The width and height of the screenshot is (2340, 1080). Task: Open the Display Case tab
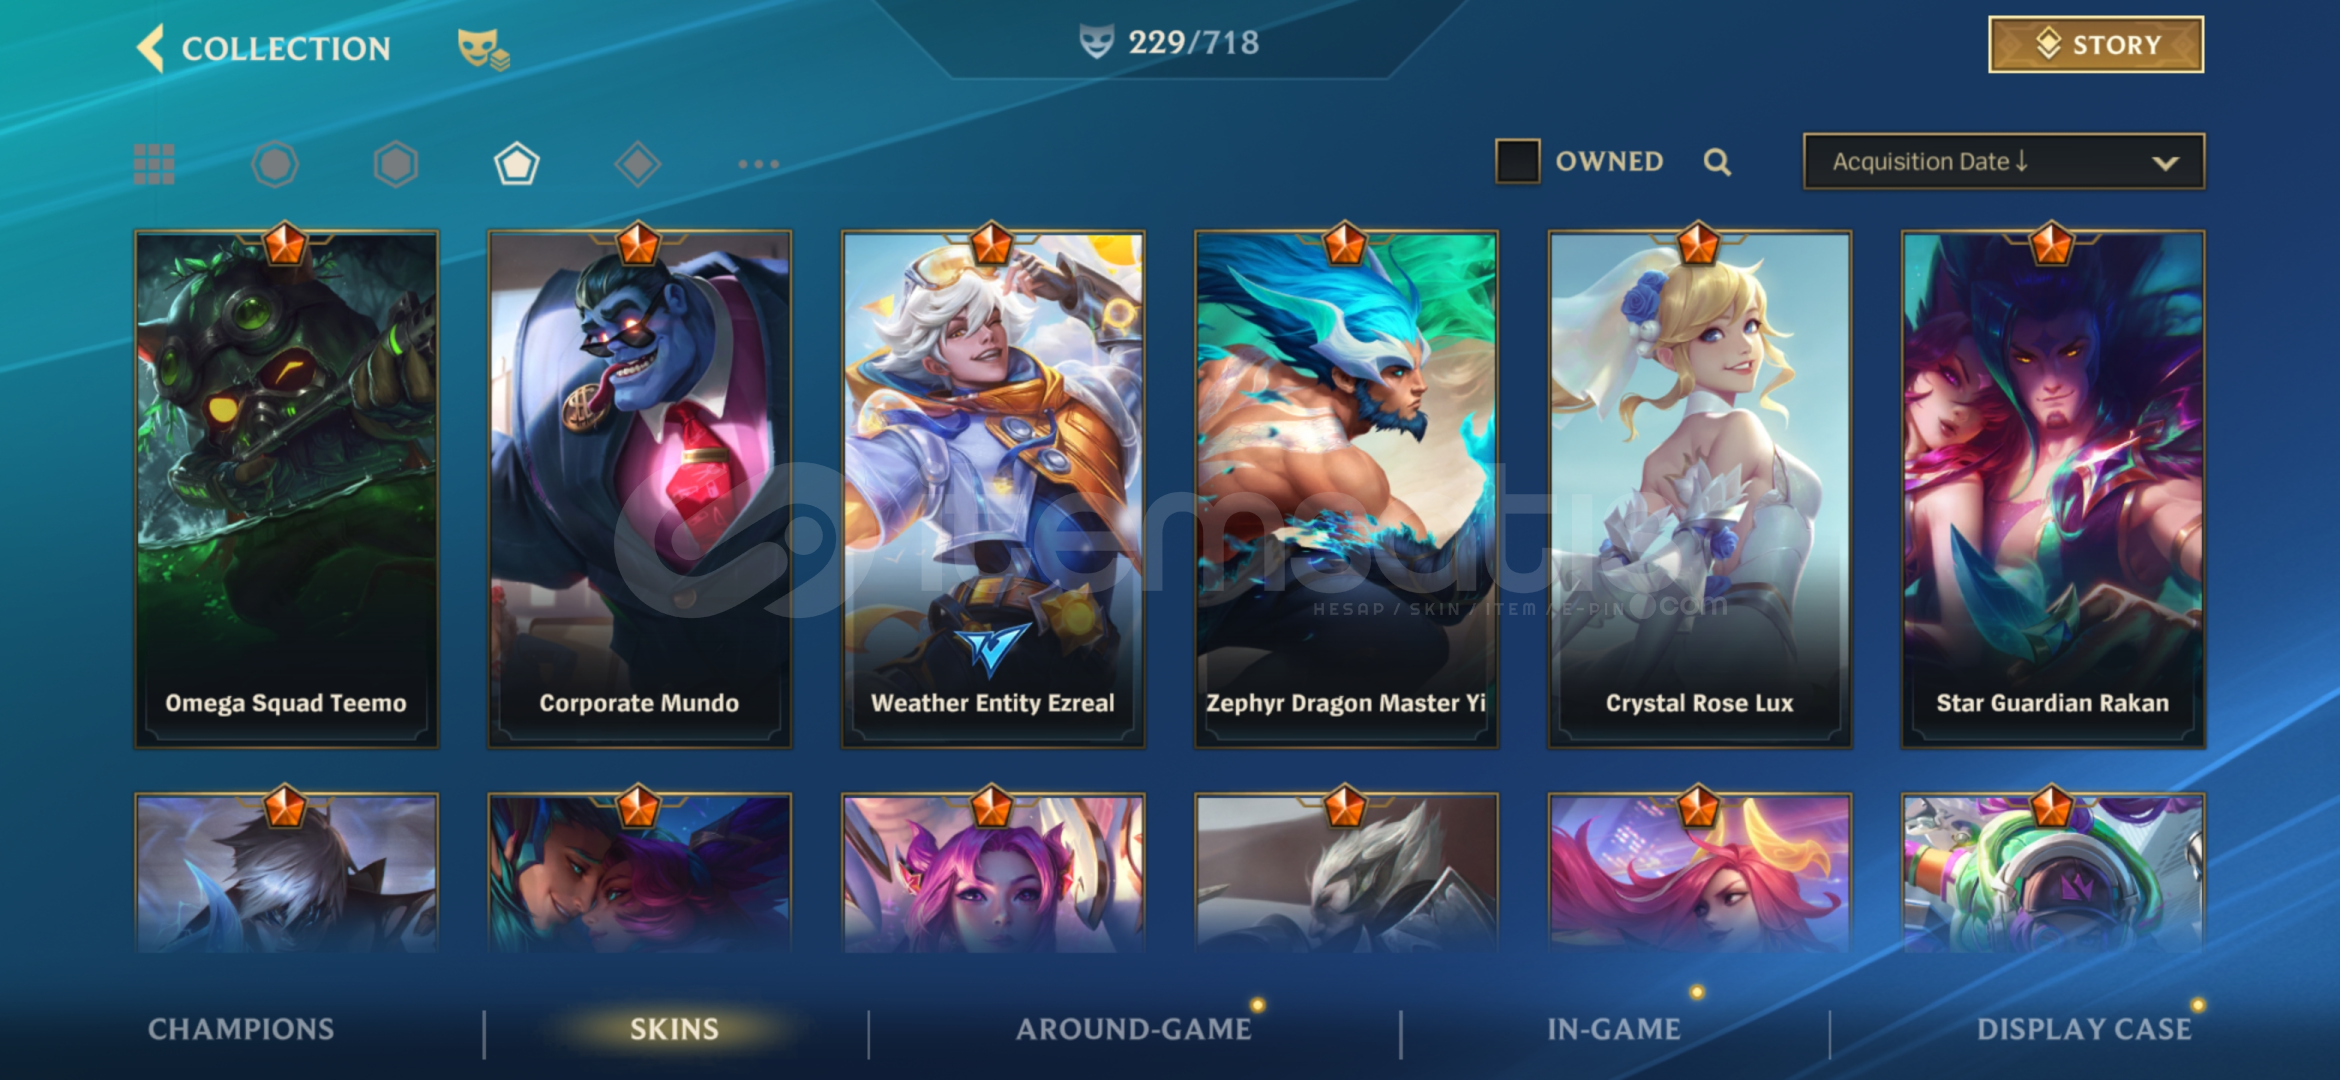2084,1029
